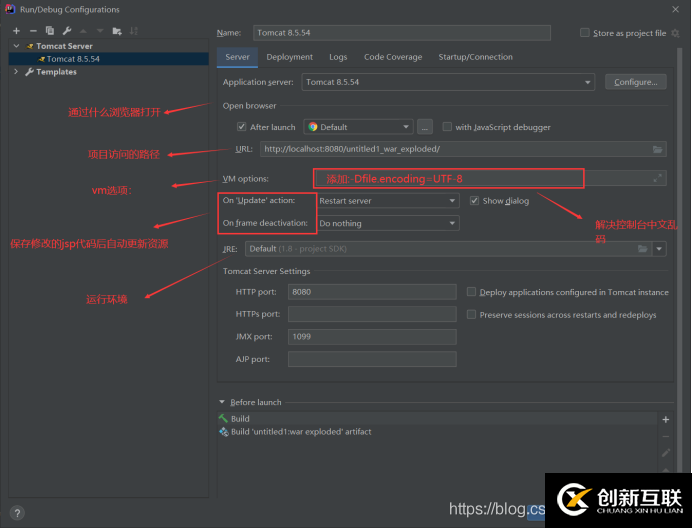Image resolution: width=692 pixels, height=528 pixels.
Task: Uncheck the After launch checkbox
Action: click(241, 127)
